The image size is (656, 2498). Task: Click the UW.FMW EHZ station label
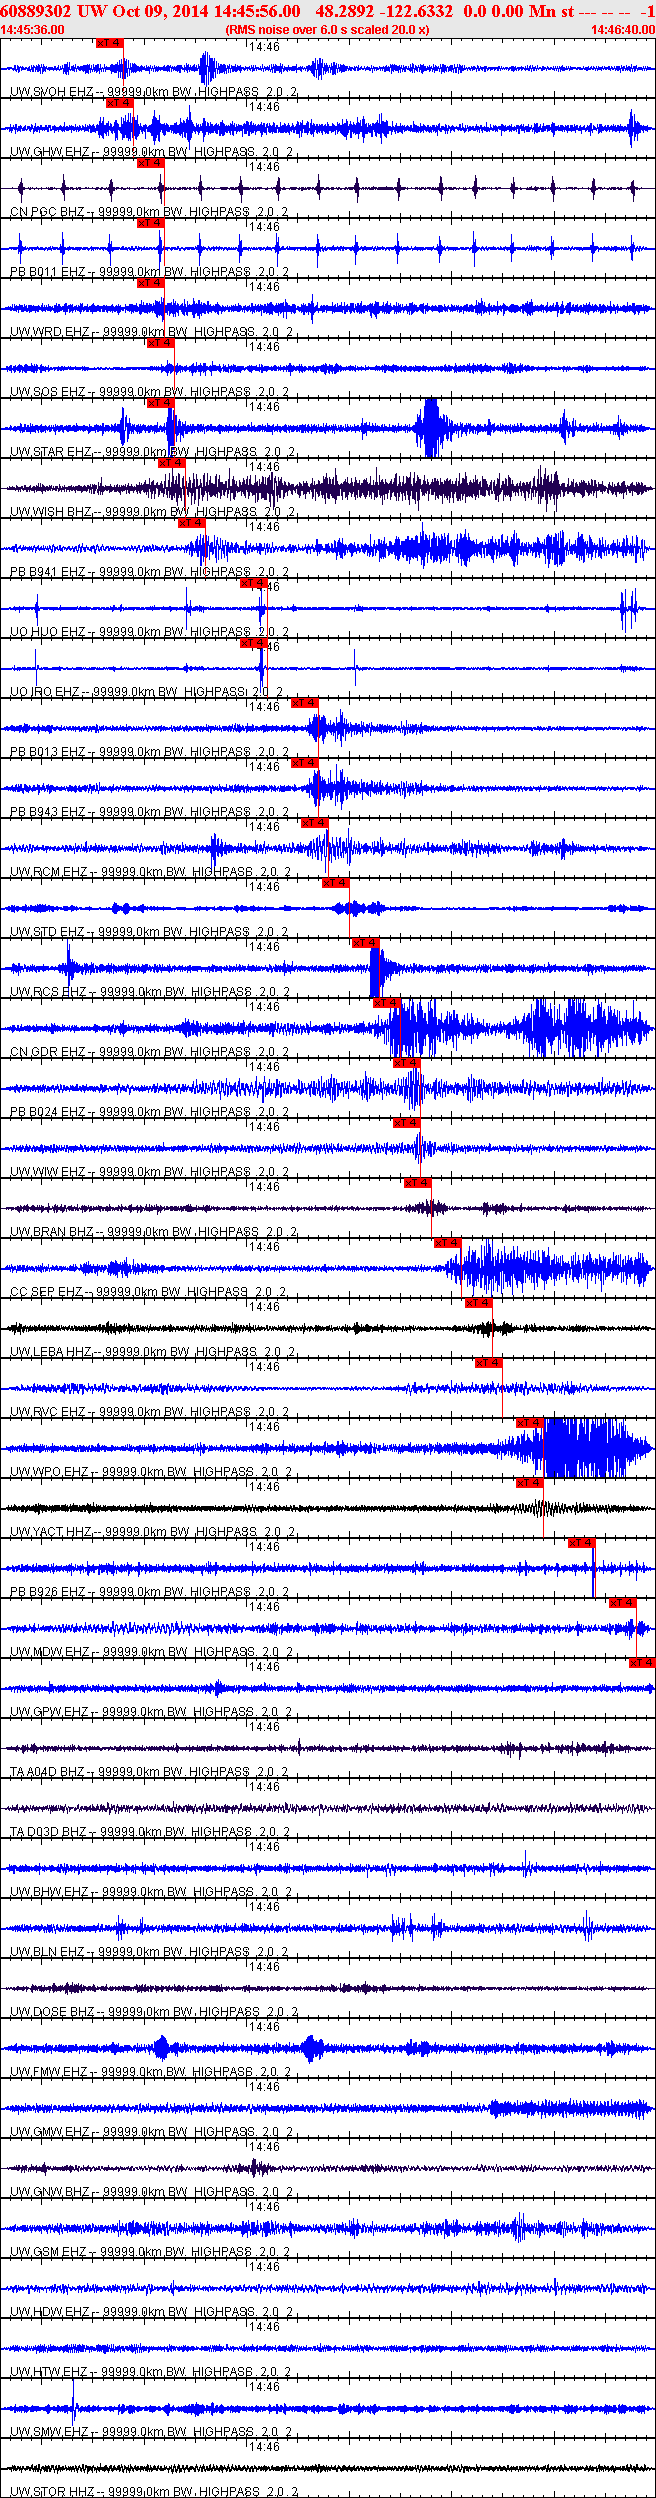50,2072
